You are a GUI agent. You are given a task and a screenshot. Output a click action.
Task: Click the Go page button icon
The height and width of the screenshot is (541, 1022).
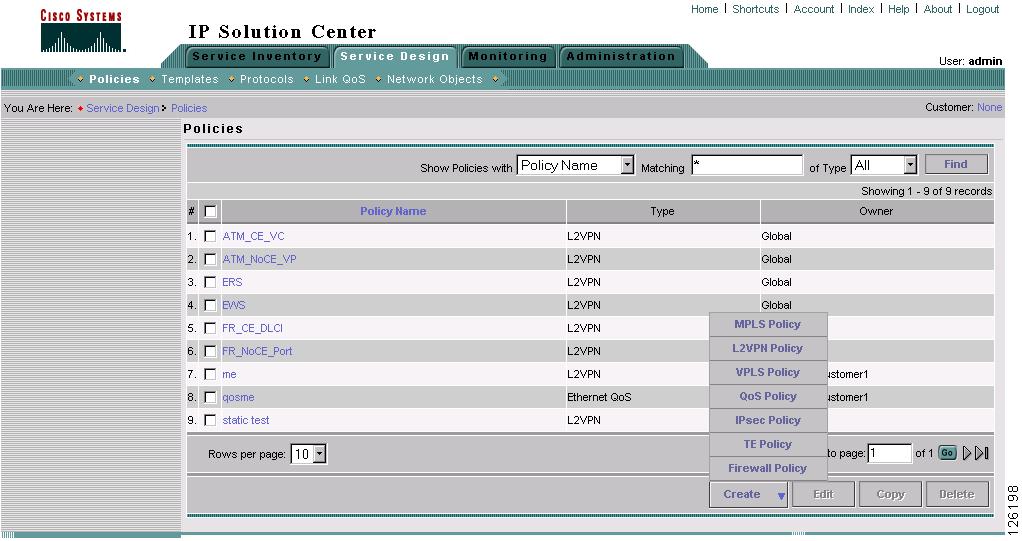tap(948, 453)
